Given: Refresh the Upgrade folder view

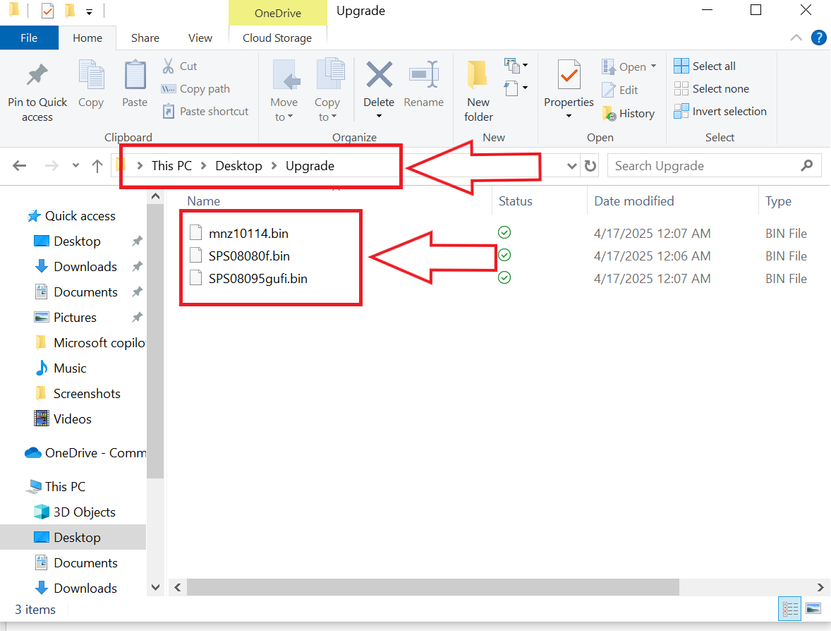Looking at the screenshot, I should [591, 166].
